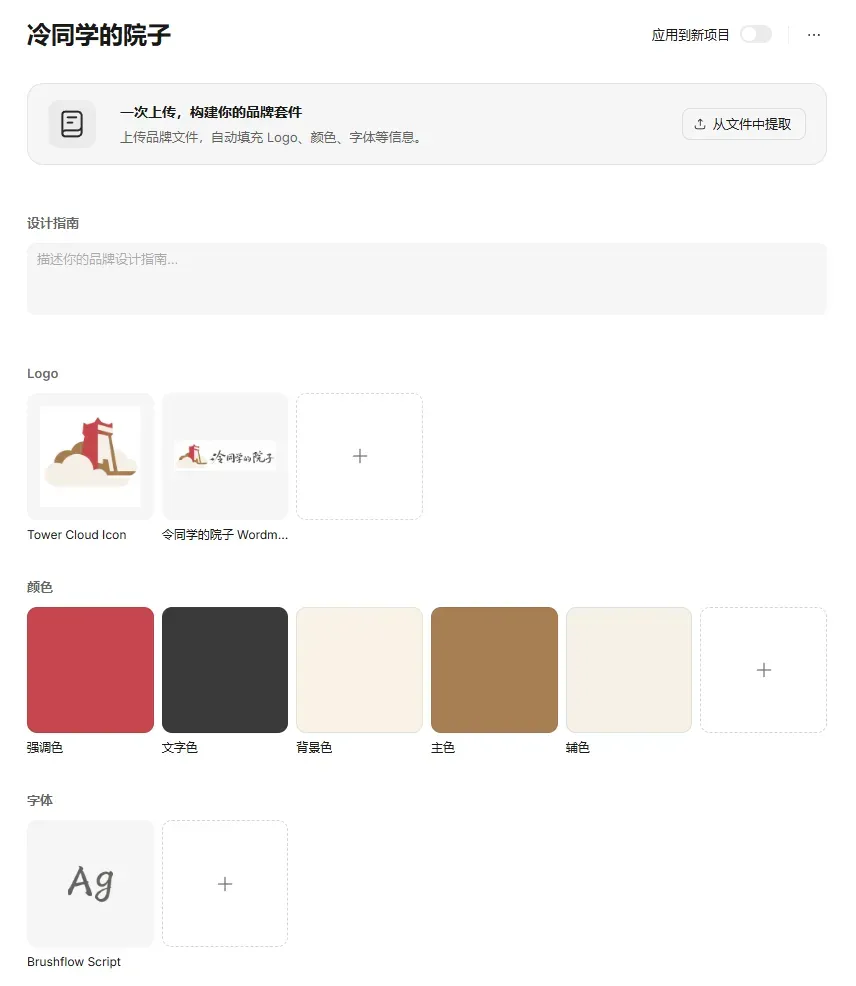This screenshot has width=856, height=986.
Task: Click the Tower Cloud Icon label
Action: tap(77, 535)
